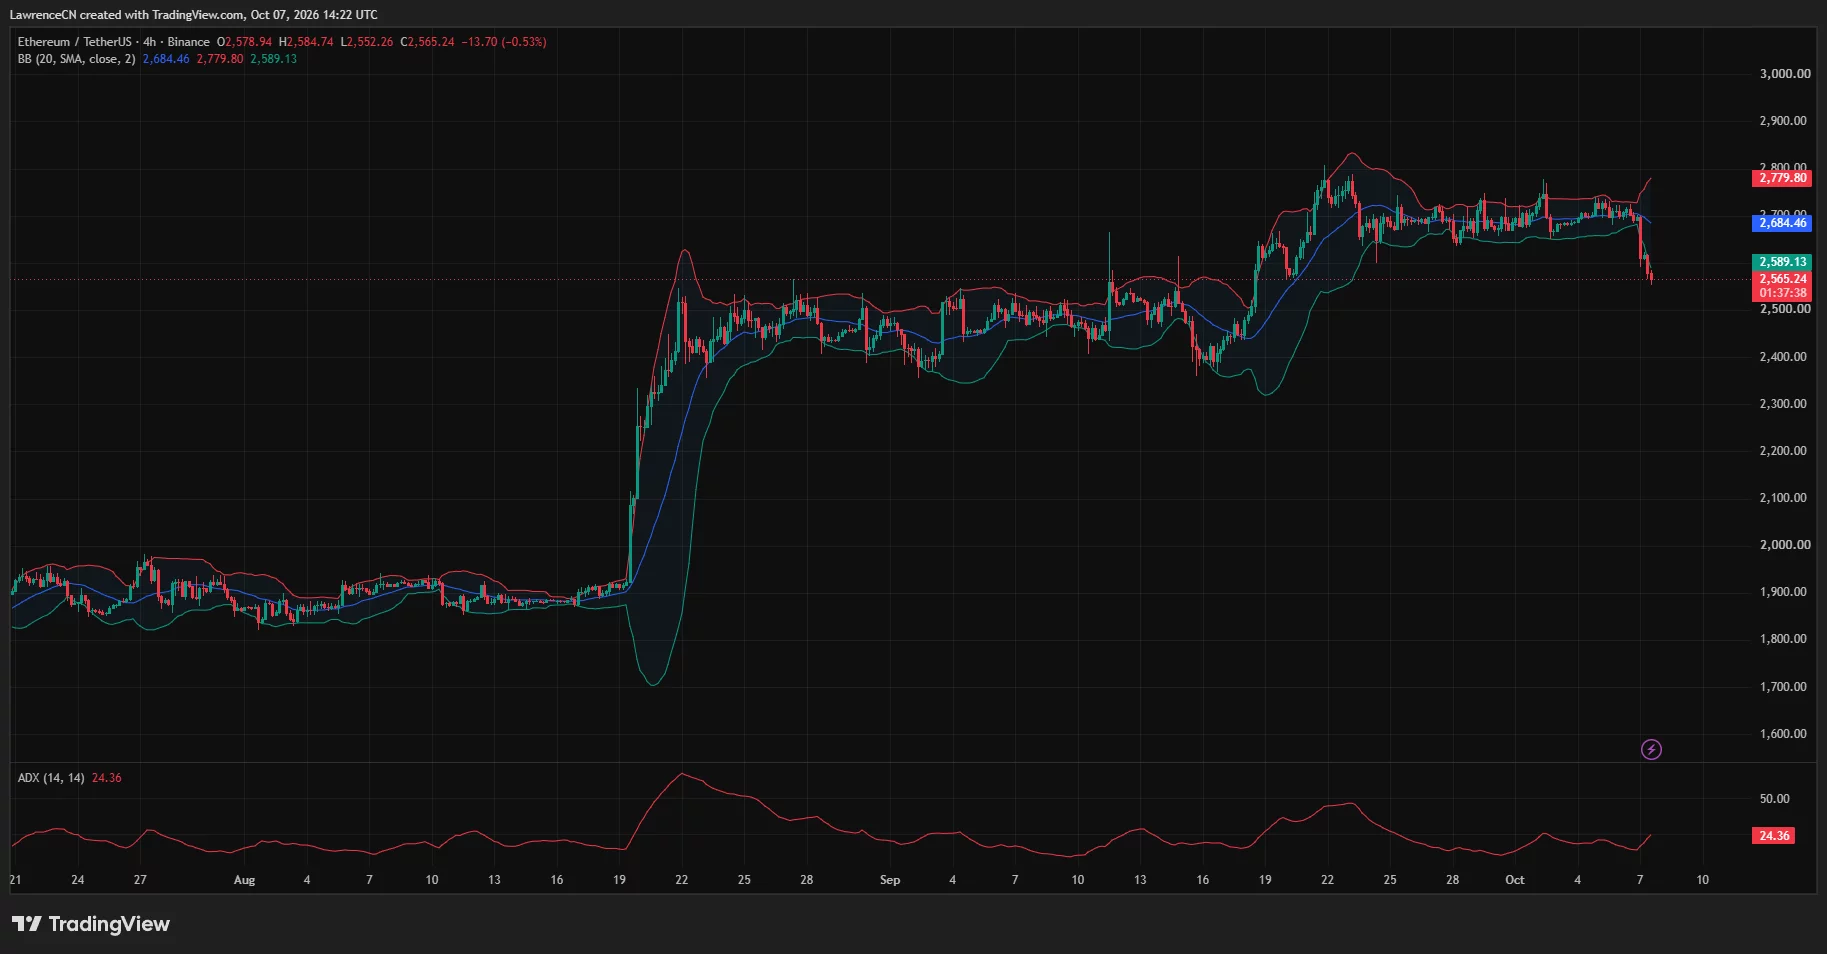
Task: Click the Sep label on time axis
Action: point(890,880)
